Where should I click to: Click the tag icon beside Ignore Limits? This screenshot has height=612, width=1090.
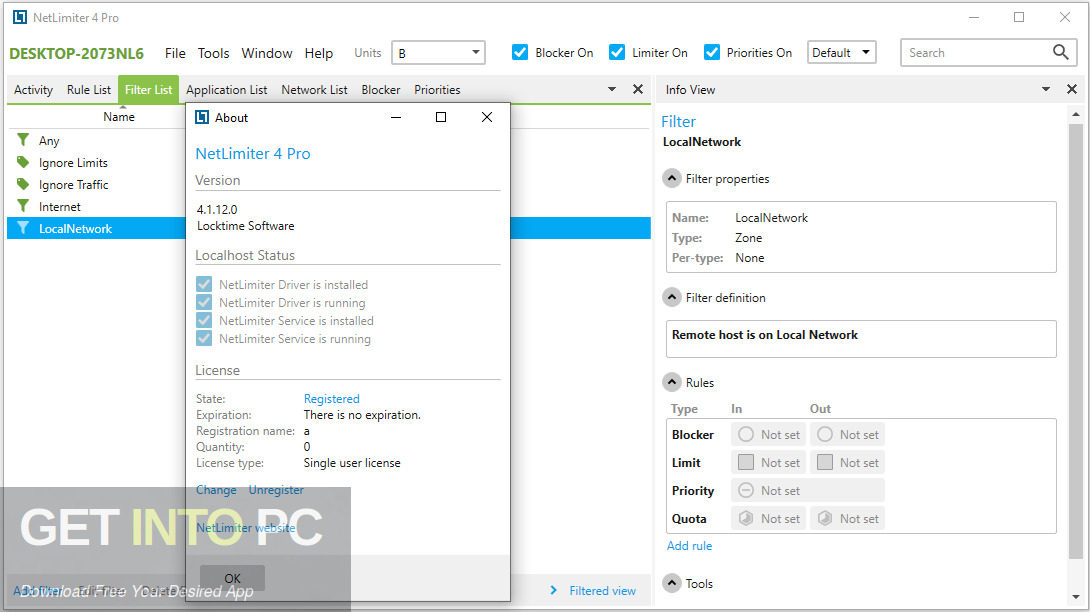click(x=23, y=162)
